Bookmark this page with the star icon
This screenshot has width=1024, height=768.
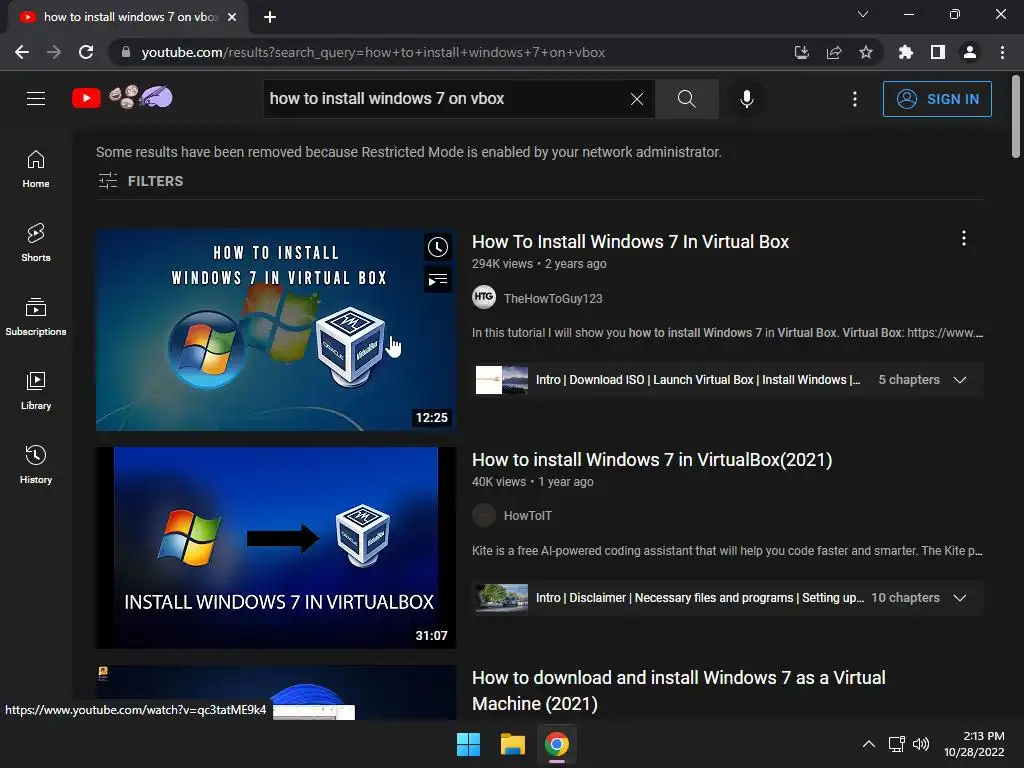(x=866, y=52)
